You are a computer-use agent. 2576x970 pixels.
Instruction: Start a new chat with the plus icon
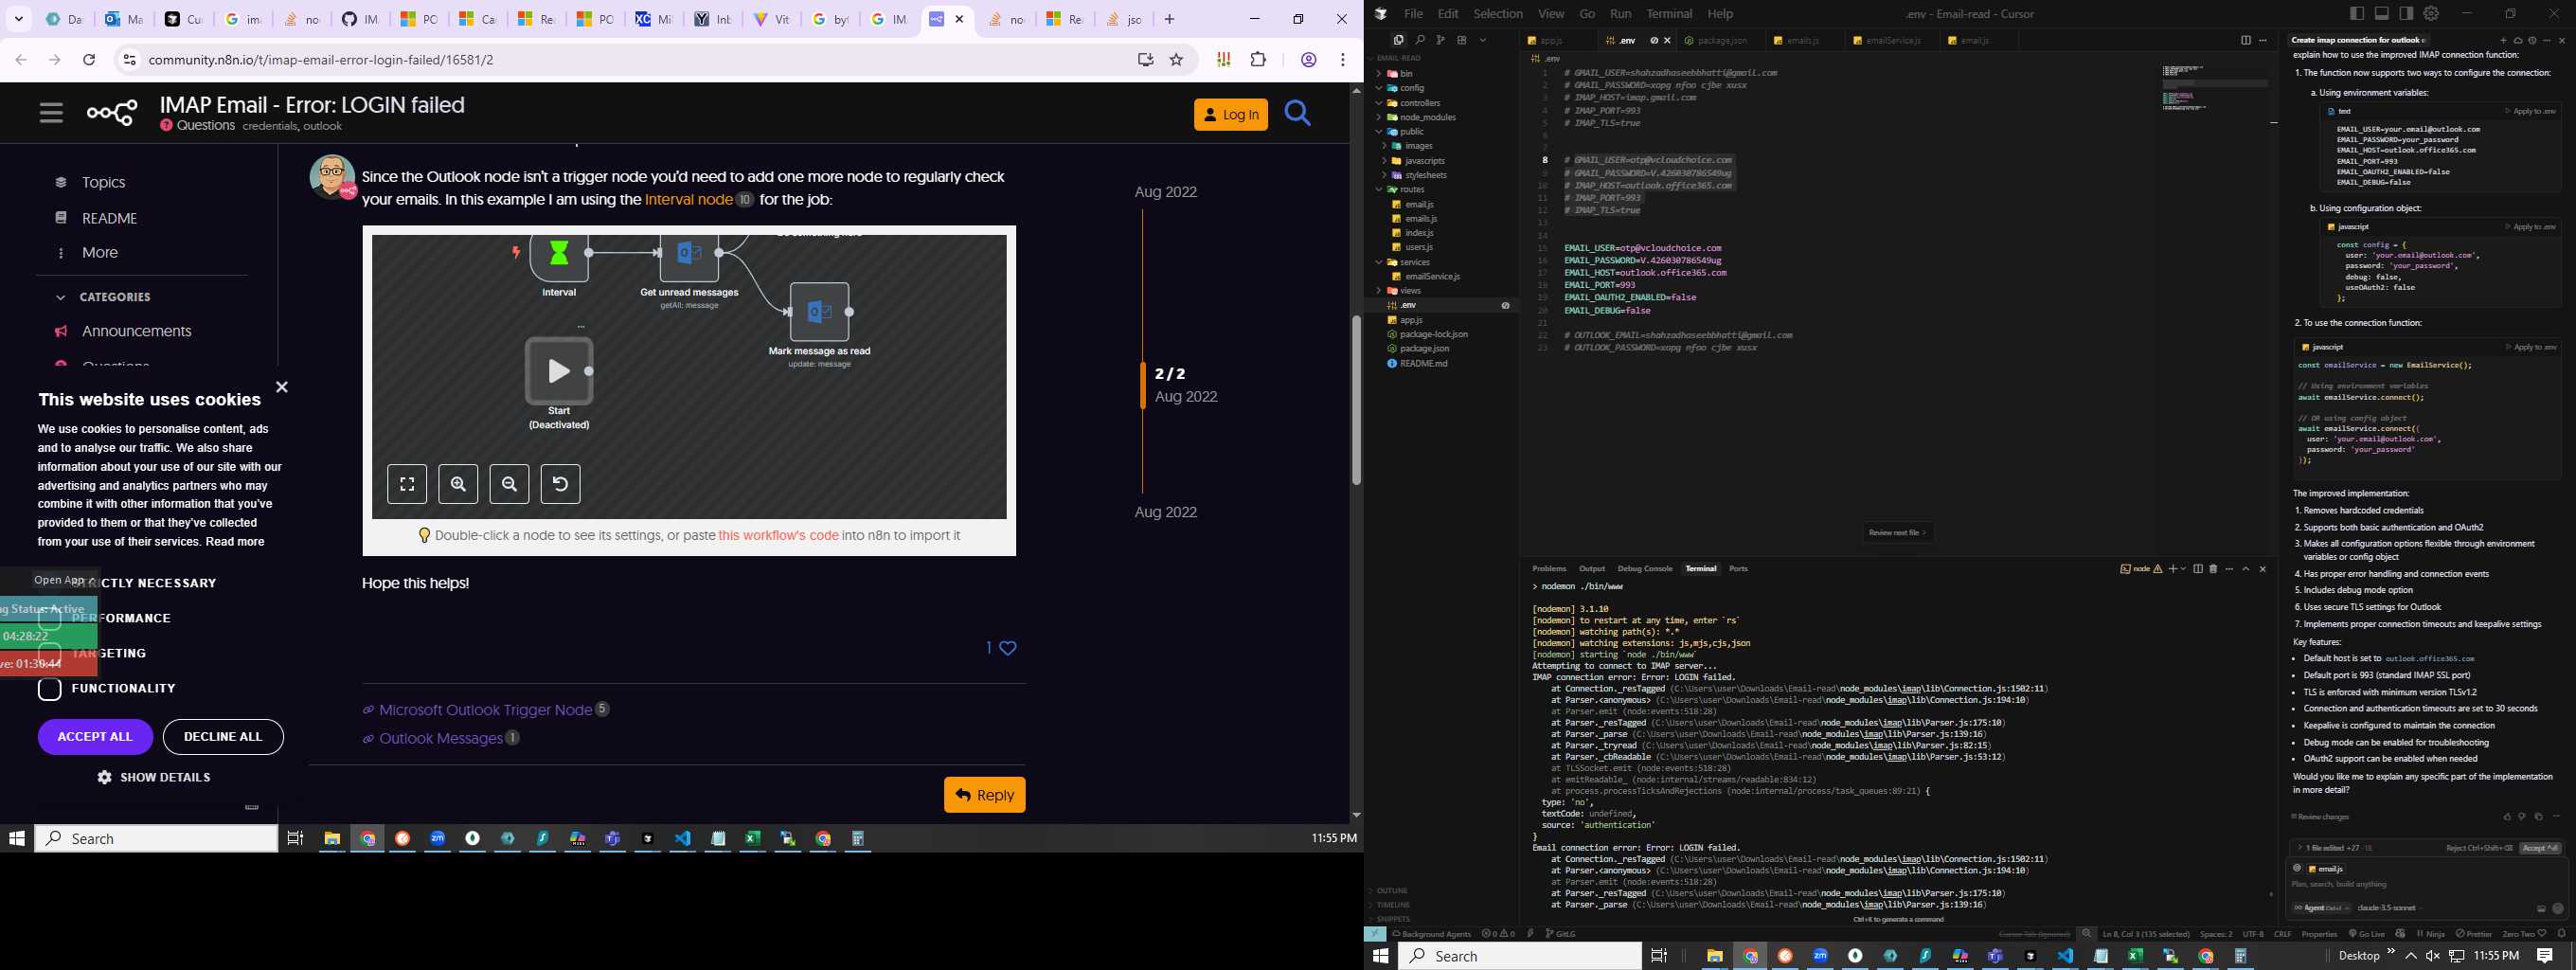coord(2504,41)
